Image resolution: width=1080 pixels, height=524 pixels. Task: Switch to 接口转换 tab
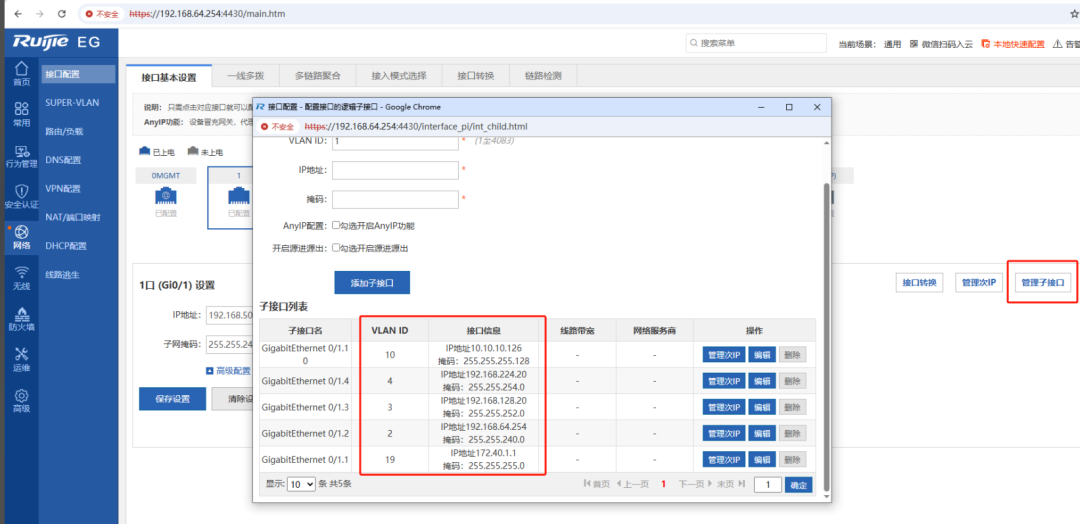pyautogui.click(x=476, y=76)
